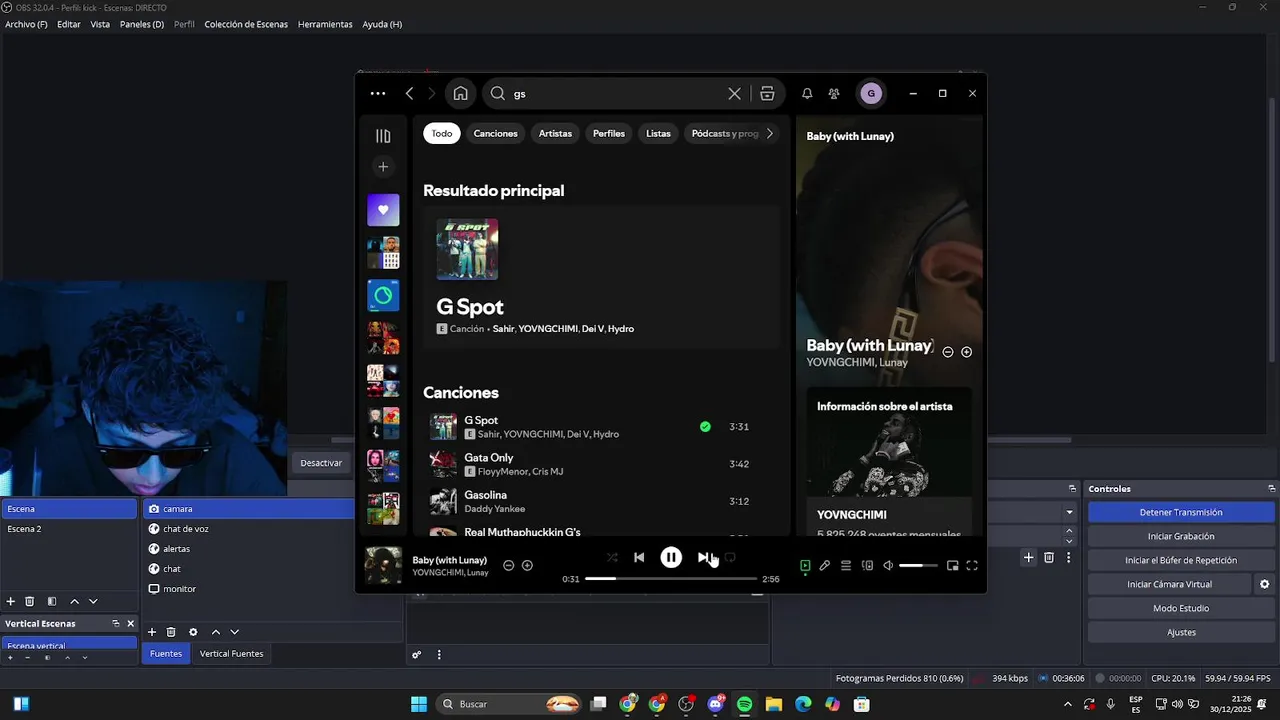Click the Windows taskbar Buscar search box
1280x720 pixels.
click(x=510, y=704)
